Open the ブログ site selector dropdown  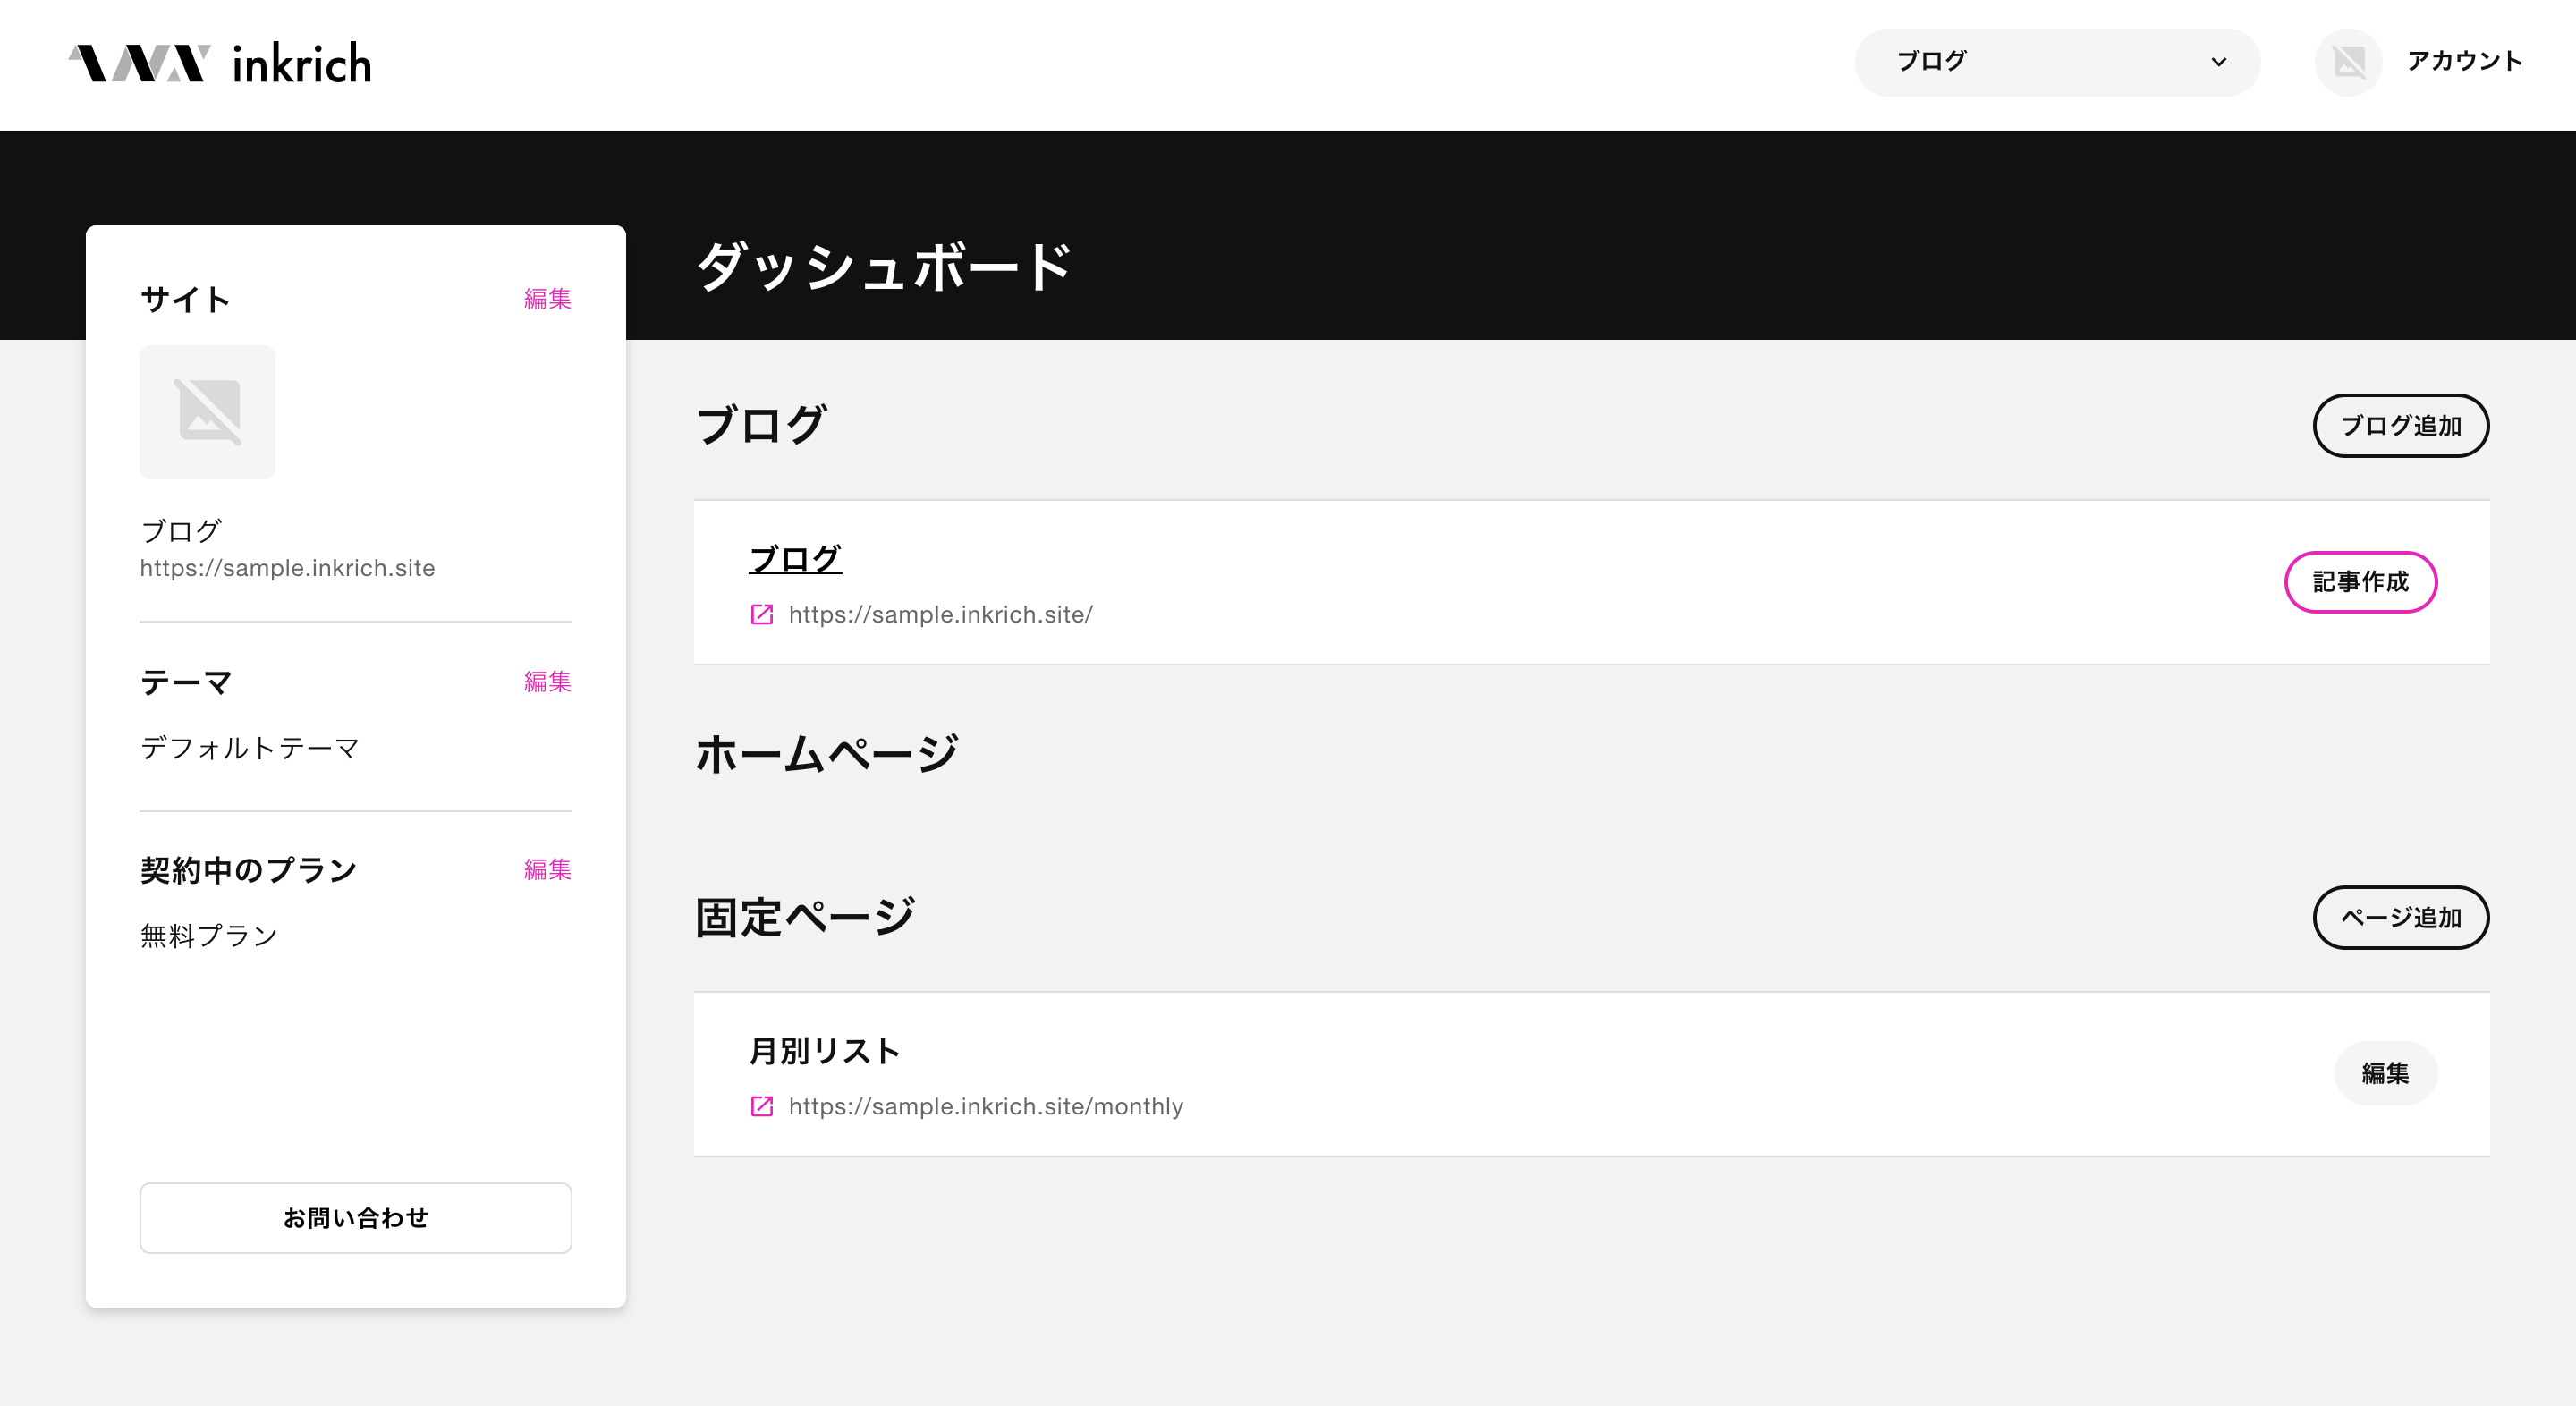coord(2057,62)
